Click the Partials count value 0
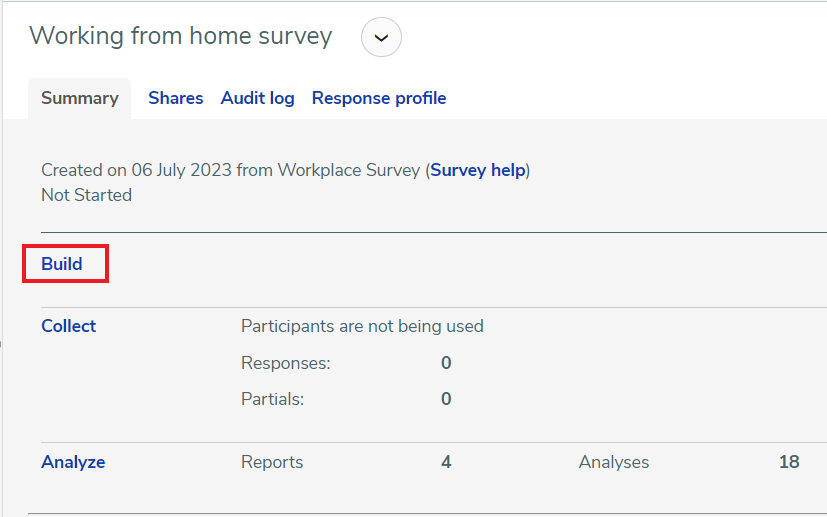827x517 pixels. [x=446, y=399]
